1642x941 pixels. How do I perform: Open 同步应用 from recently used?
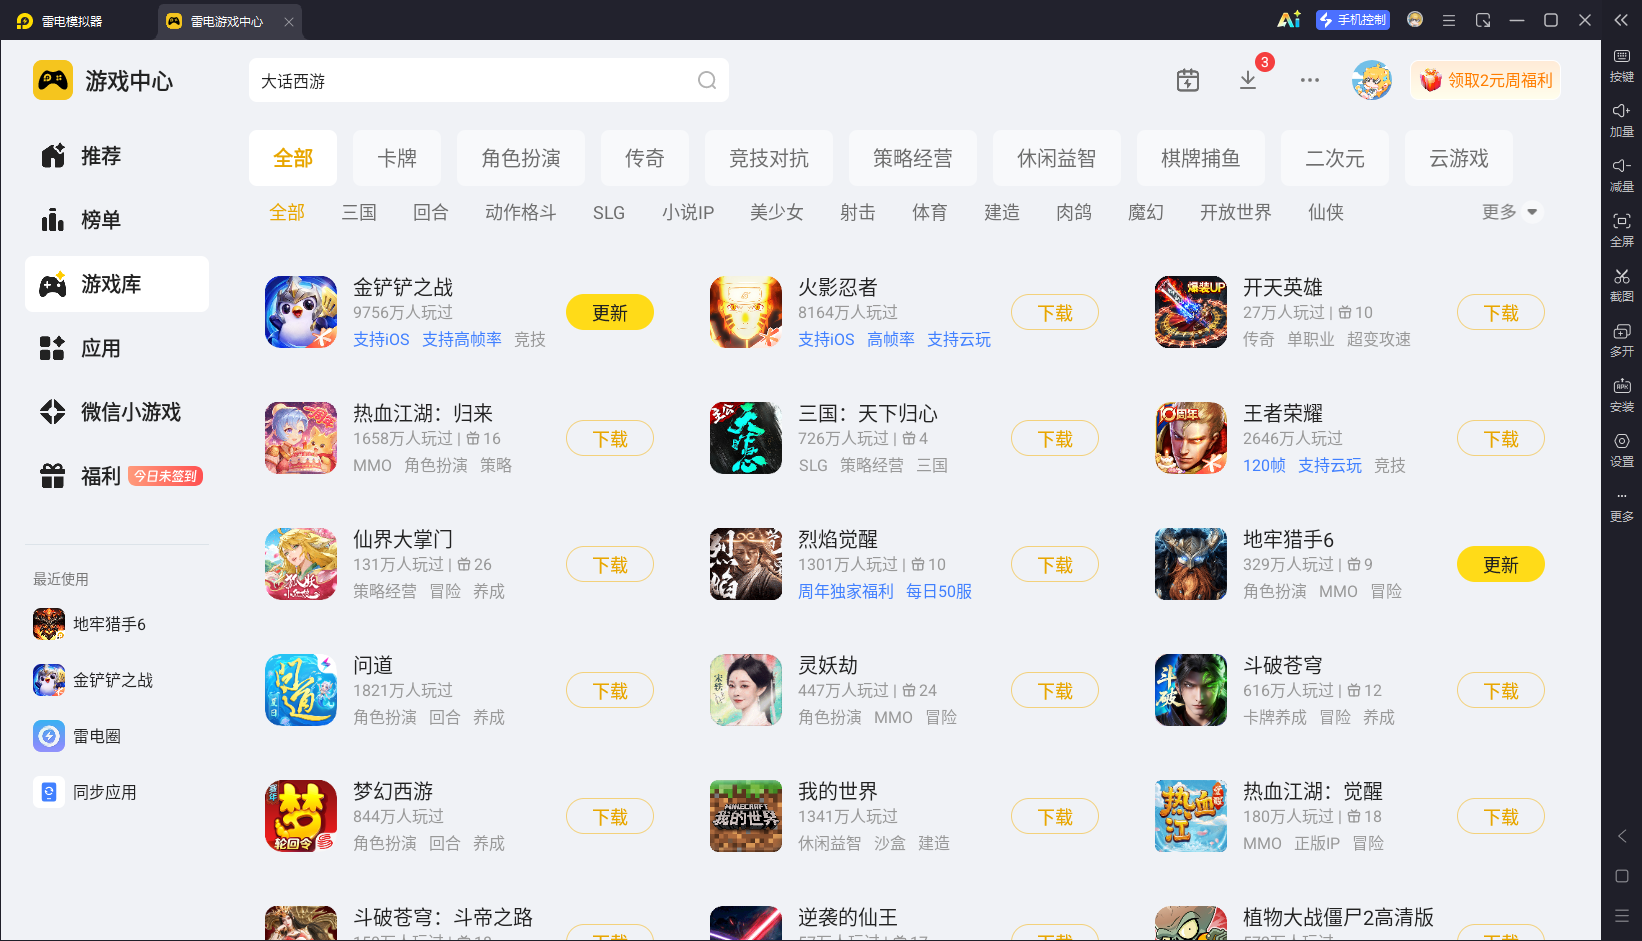(x=85, y=792)
